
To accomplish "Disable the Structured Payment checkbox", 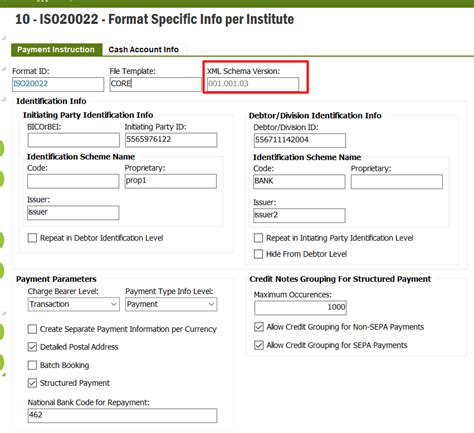I will point(32,383).
